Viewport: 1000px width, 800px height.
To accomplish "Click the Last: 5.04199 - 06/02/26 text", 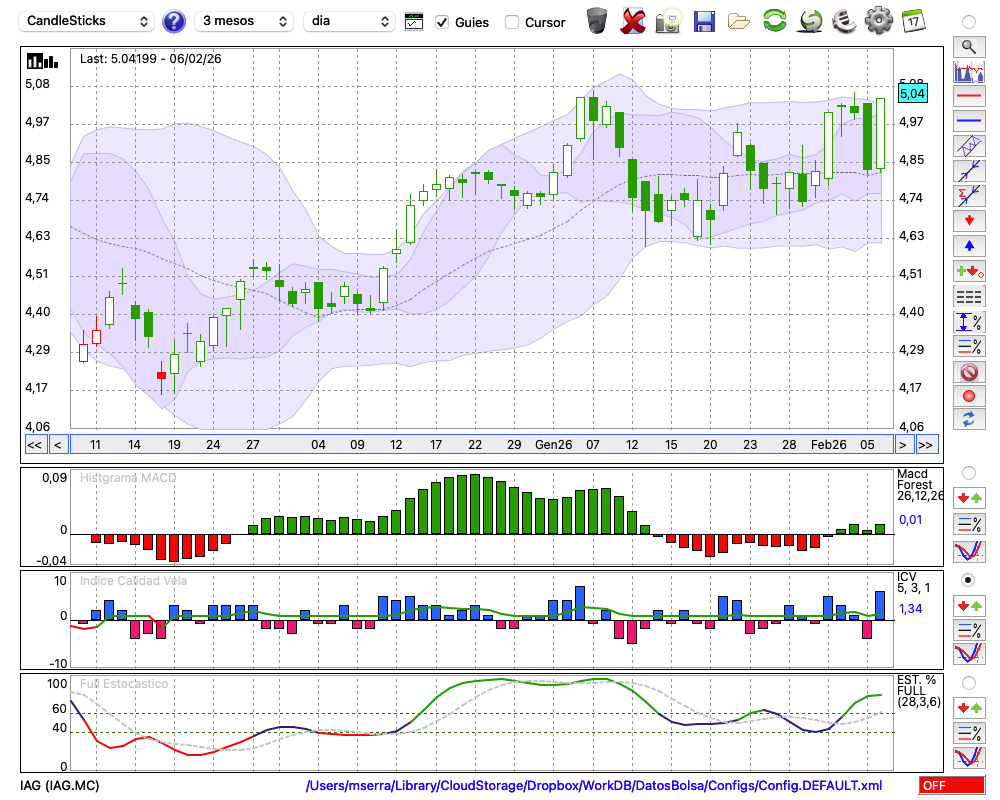I will point(151,59).
